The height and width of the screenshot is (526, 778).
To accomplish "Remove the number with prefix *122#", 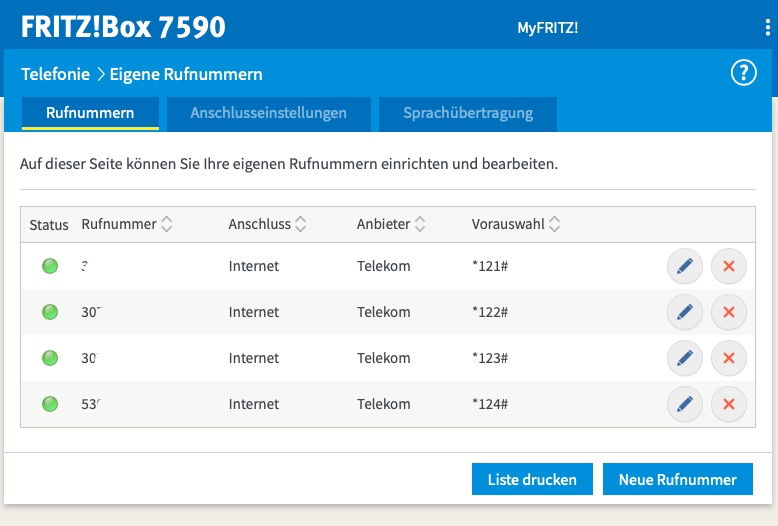I will coord(729,313).
